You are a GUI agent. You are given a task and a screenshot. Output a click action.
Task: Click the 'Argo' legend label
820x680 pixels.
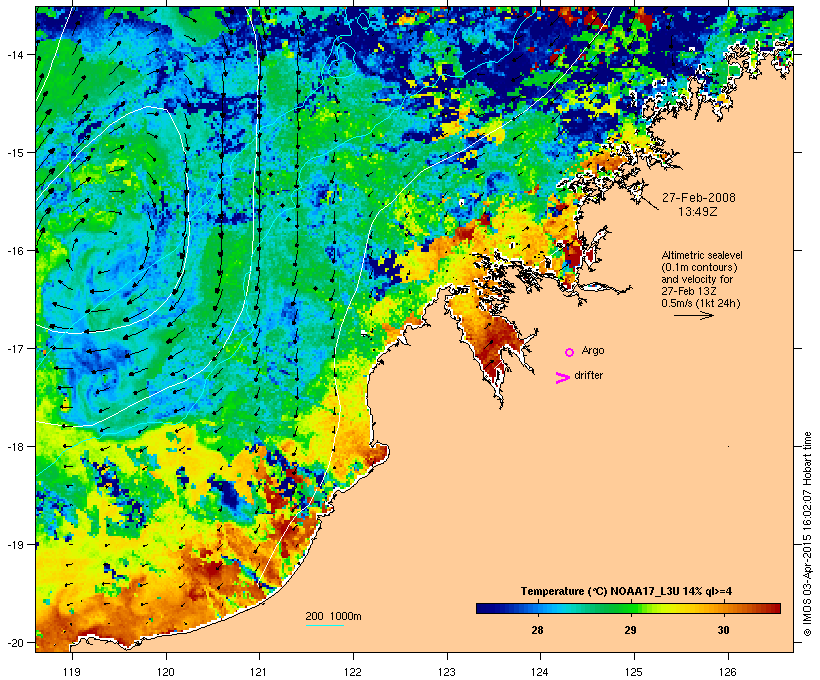point(593,350)
